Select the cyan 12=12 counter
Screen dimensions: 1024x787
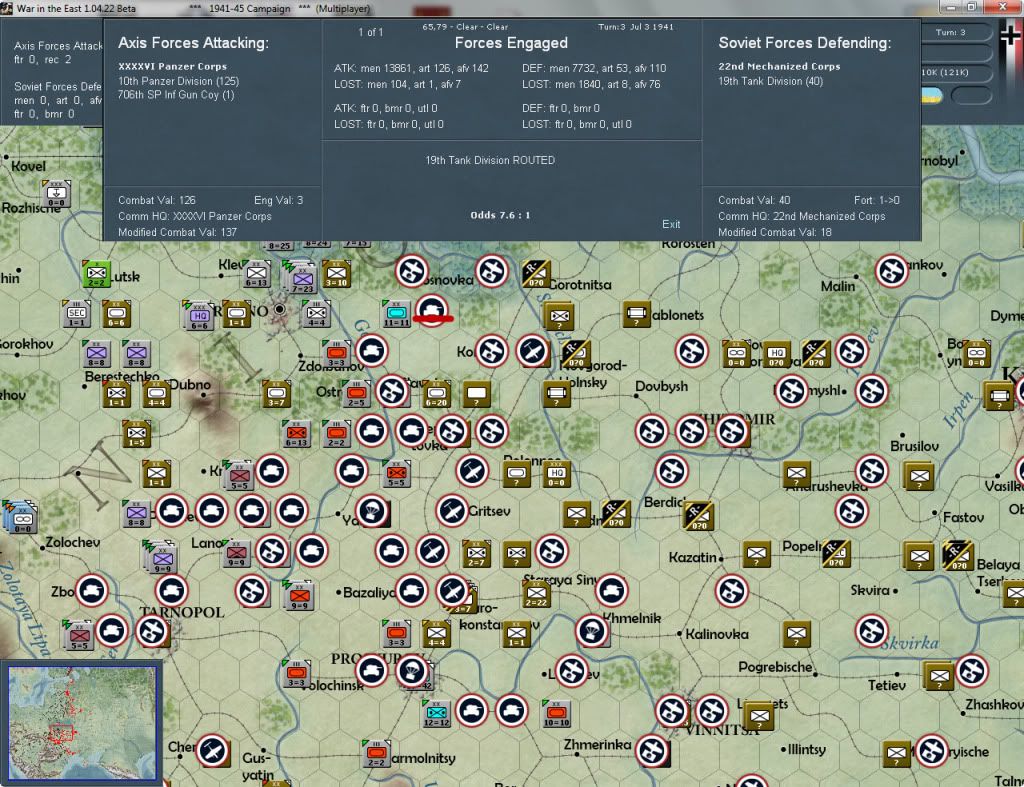[x=436, y=714]
